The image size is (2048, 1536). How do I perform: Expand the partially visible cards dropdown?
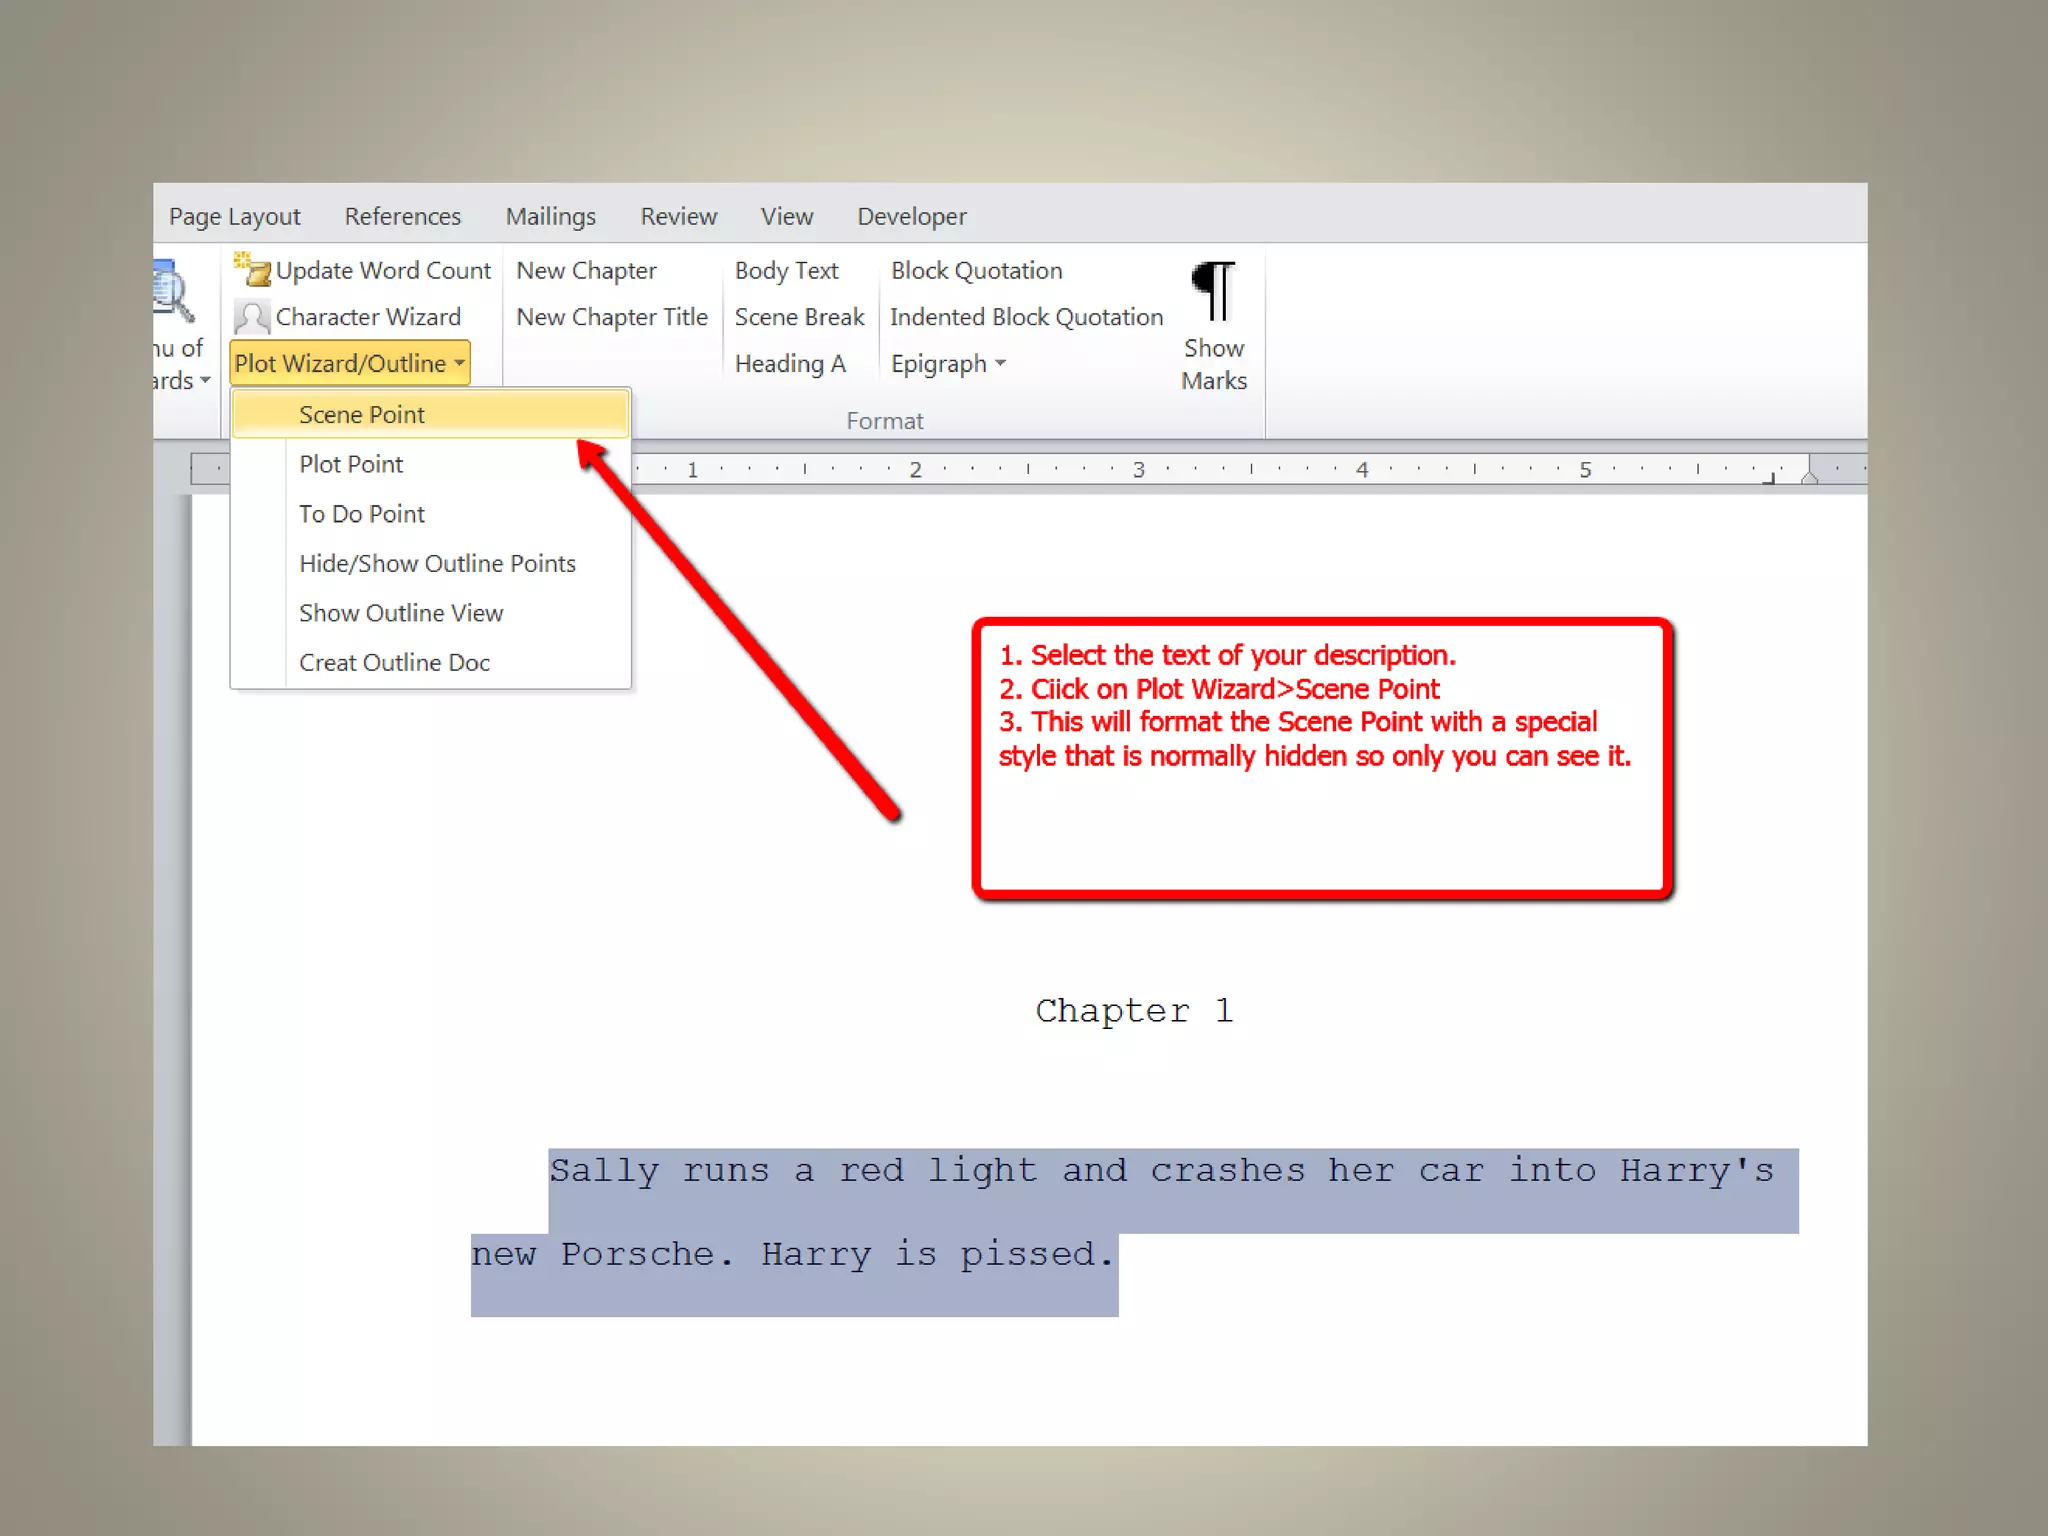tap(204, 381)
